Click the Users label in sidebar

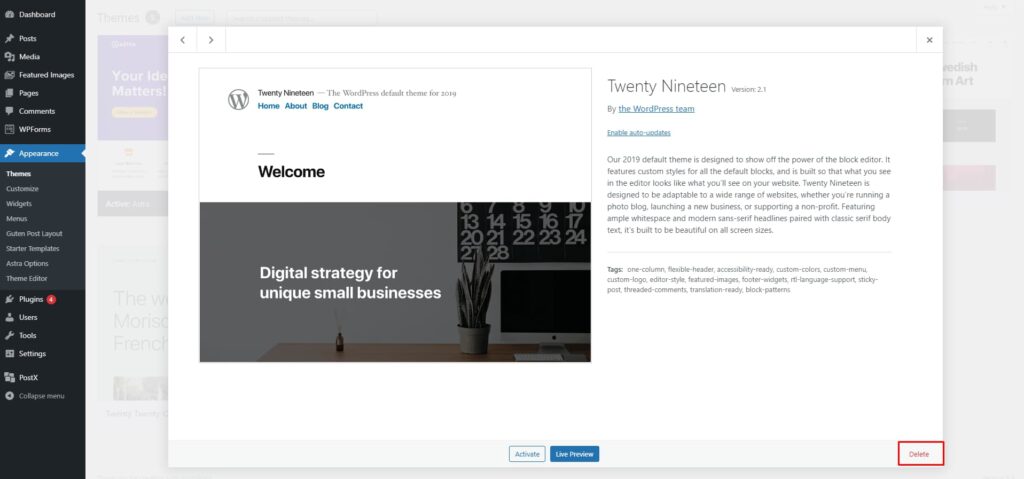[x=28, y=317]
